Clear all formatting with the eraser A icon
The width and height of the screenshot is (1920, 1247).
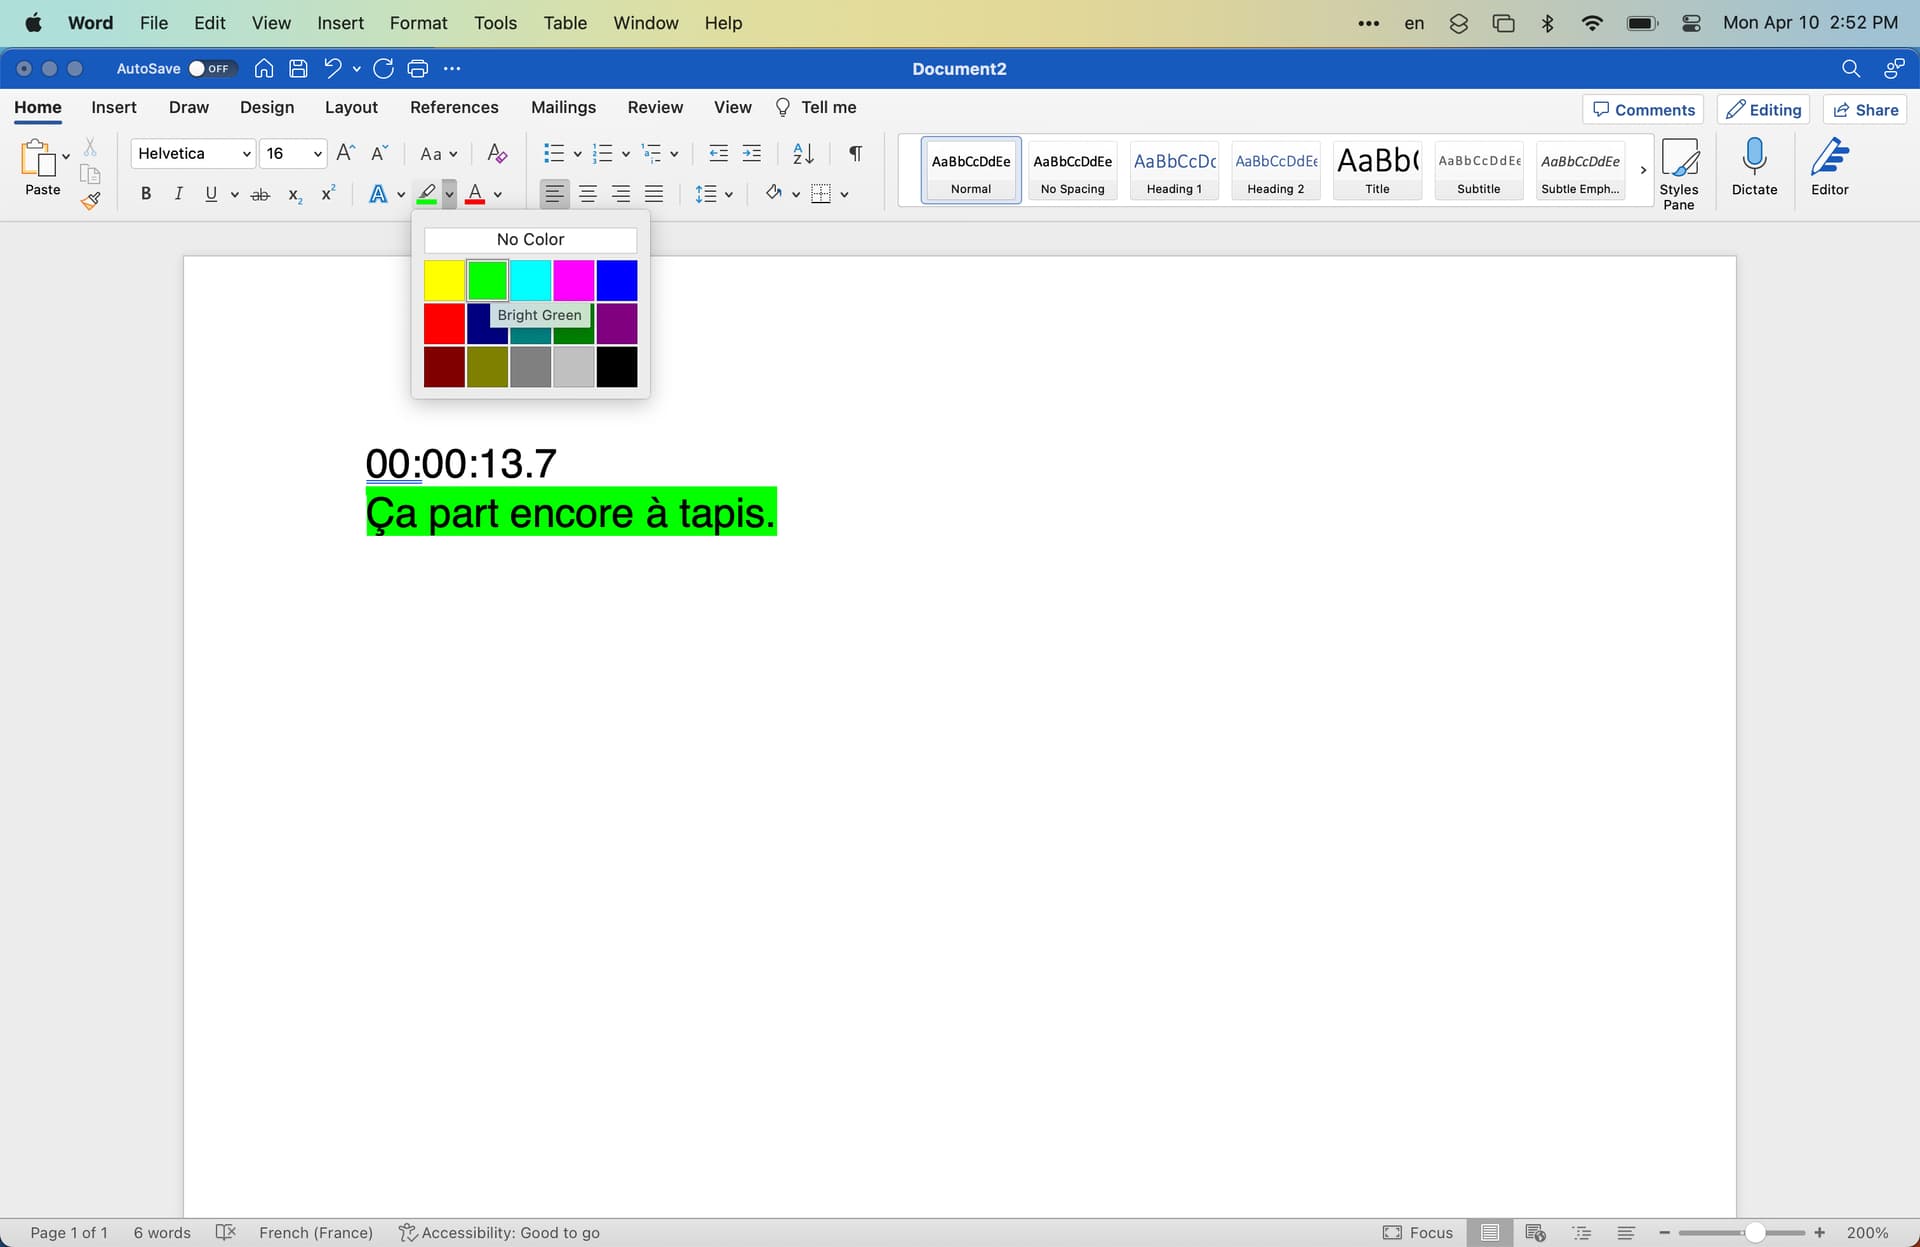pos(497,153)
